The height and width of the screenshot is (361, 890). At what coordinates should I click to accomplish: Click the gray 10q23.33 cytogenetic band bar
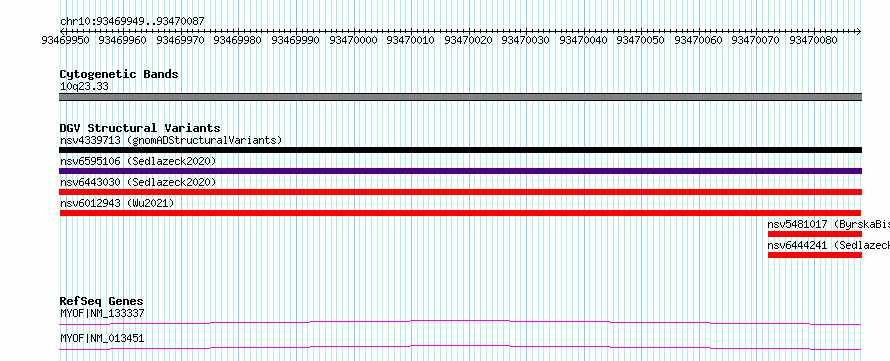coord(460,97)
